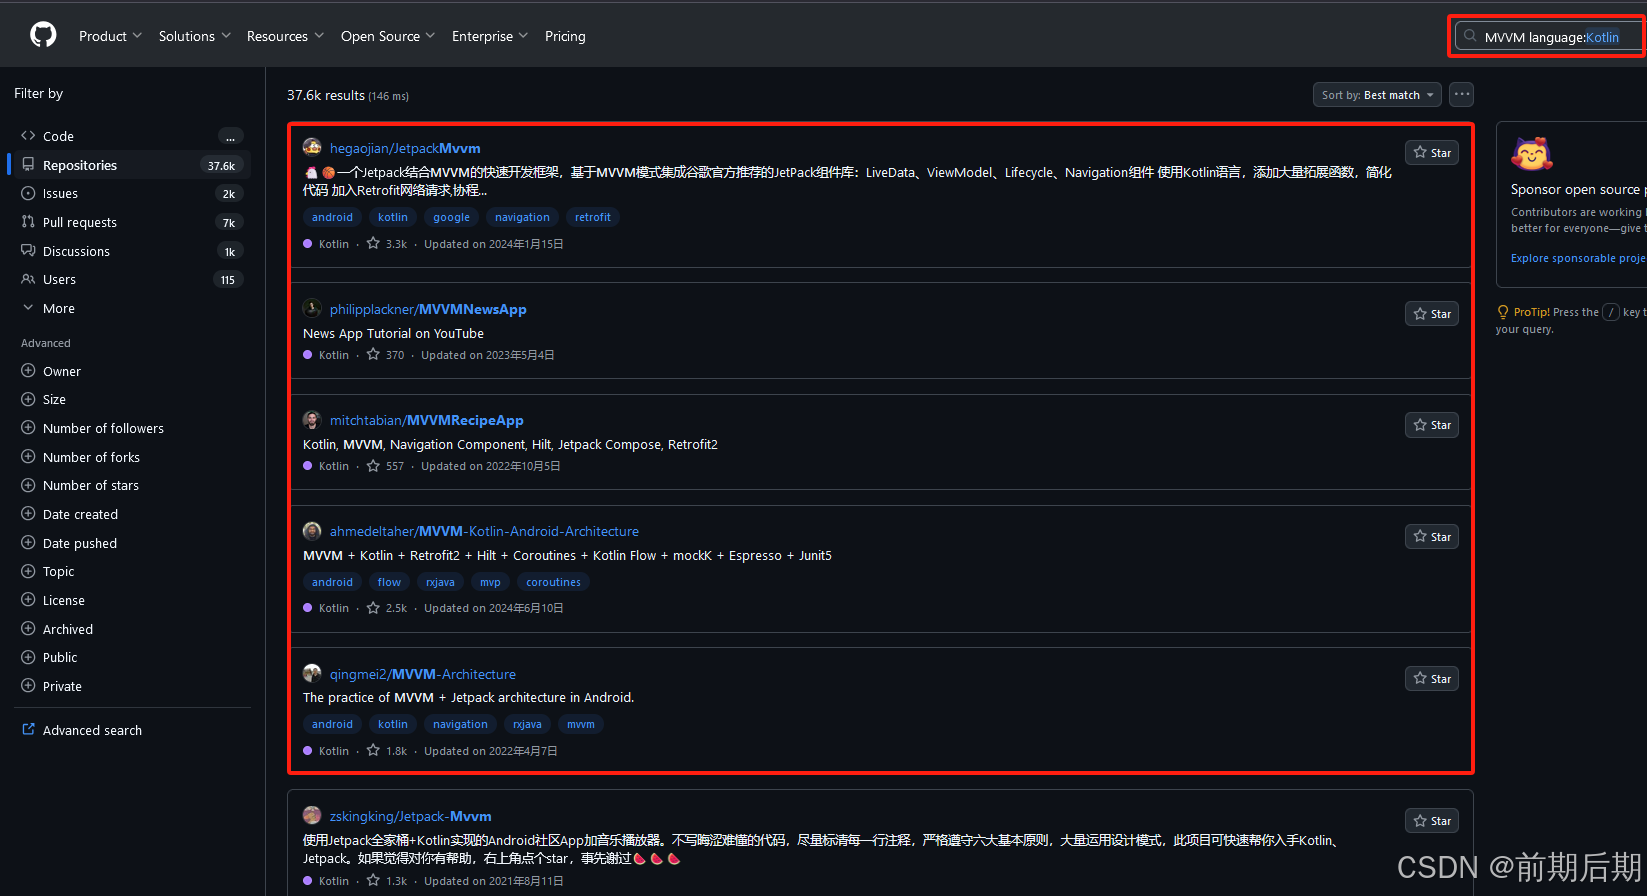This screenshot has height=896, width=1647.
Task: Expand the Enterprise menu
Action: [489, 36]
